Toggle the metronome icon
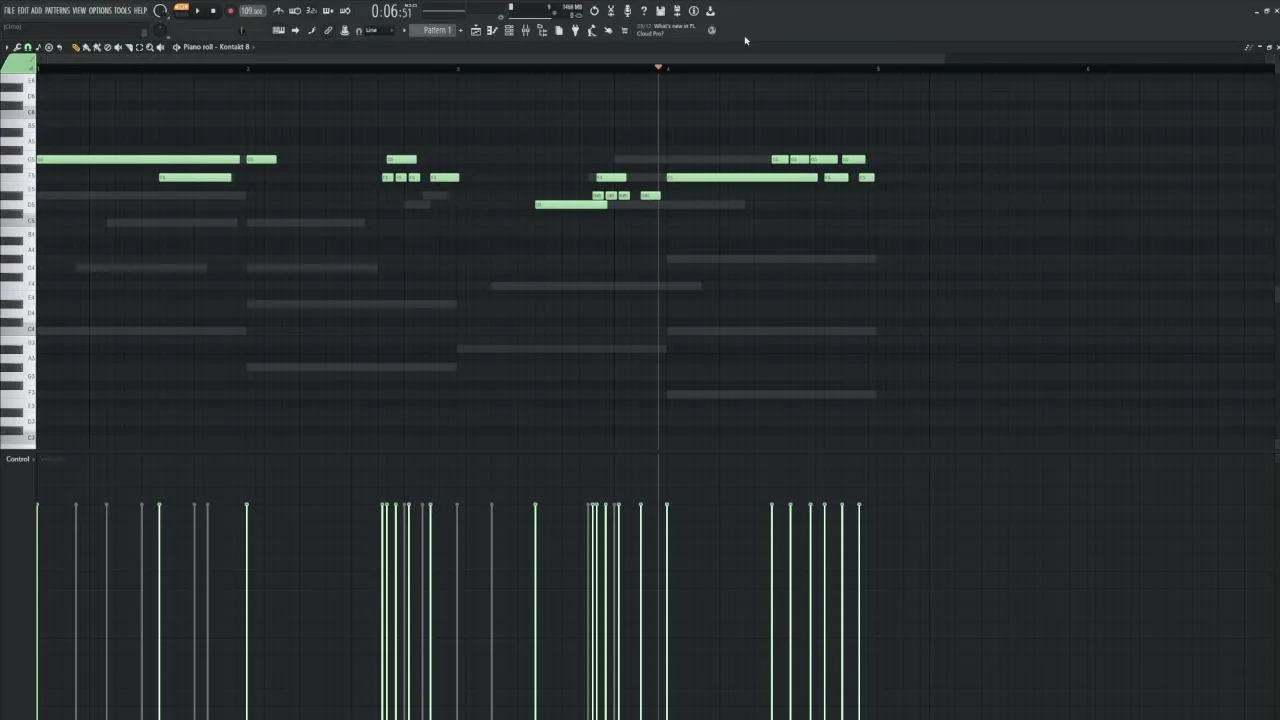 tap(279, 11)
